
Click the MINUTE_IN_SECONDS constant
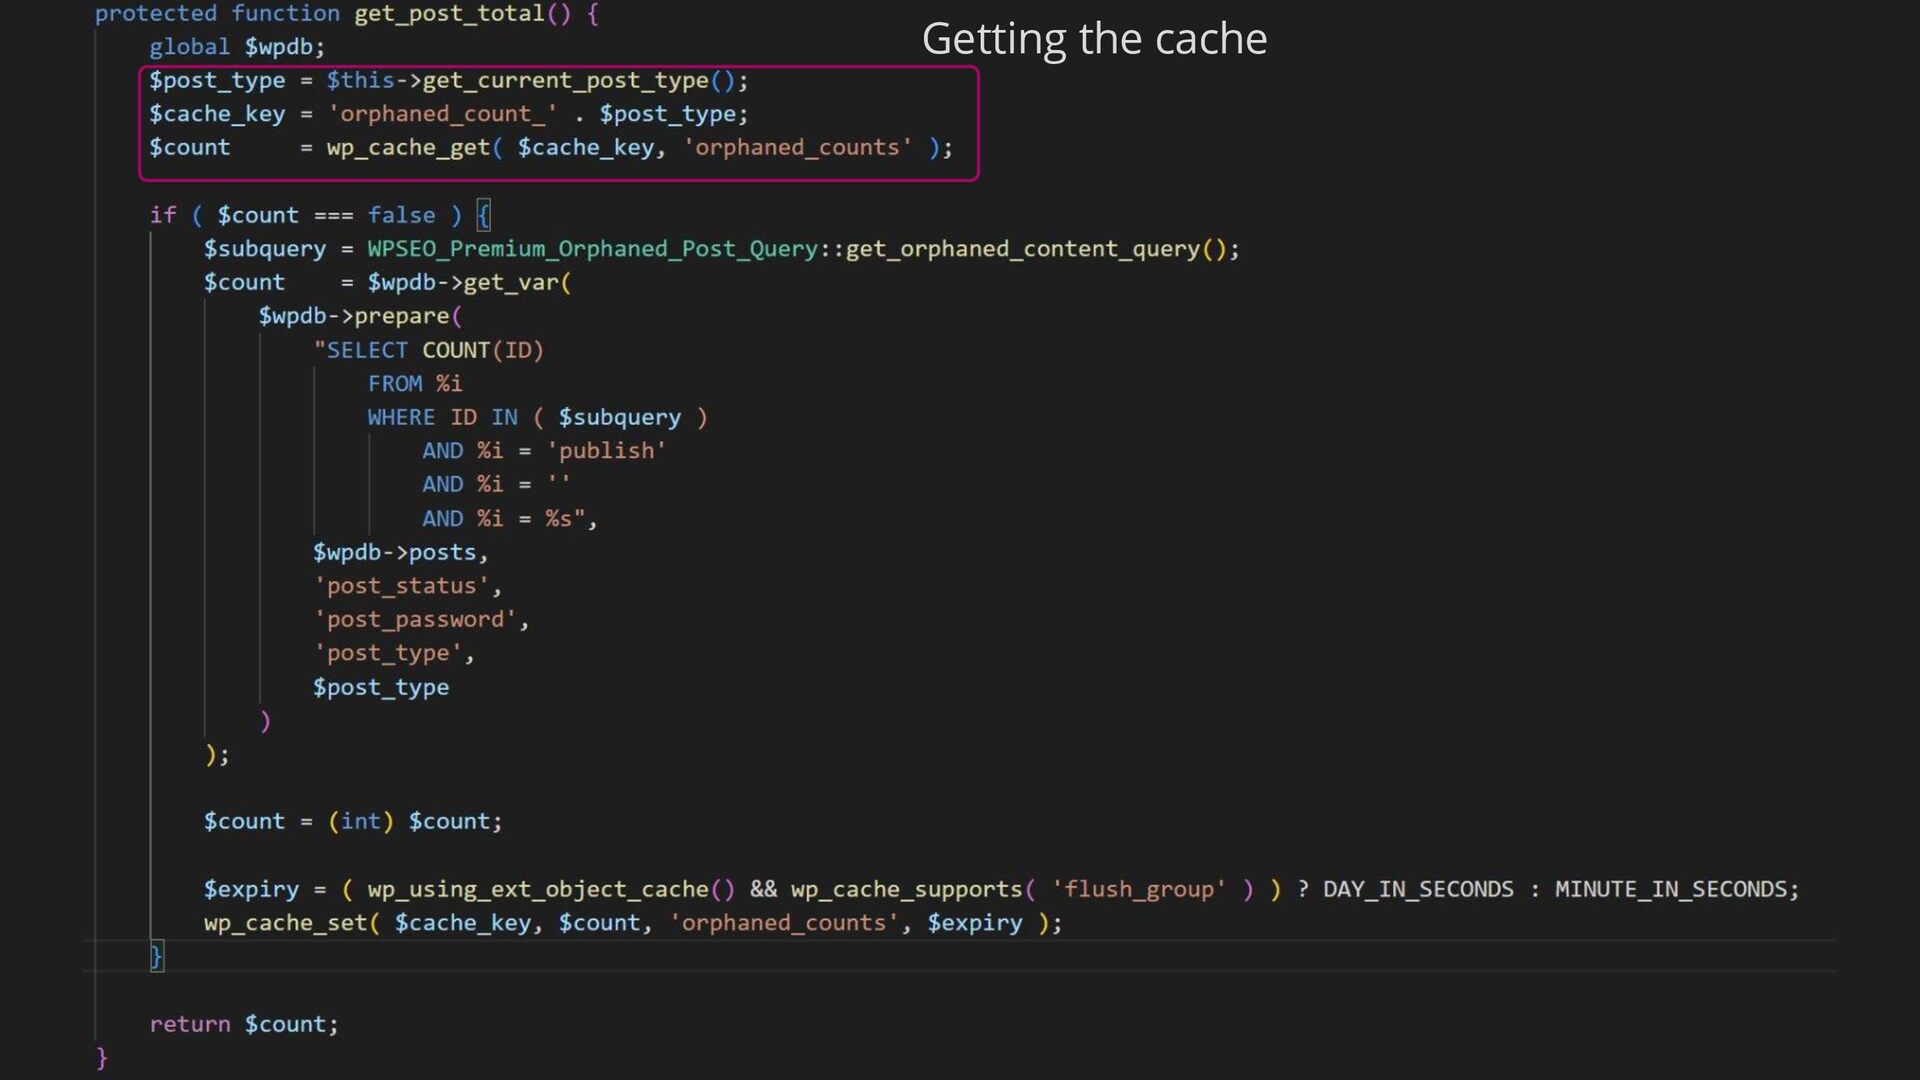[1671, 889]
